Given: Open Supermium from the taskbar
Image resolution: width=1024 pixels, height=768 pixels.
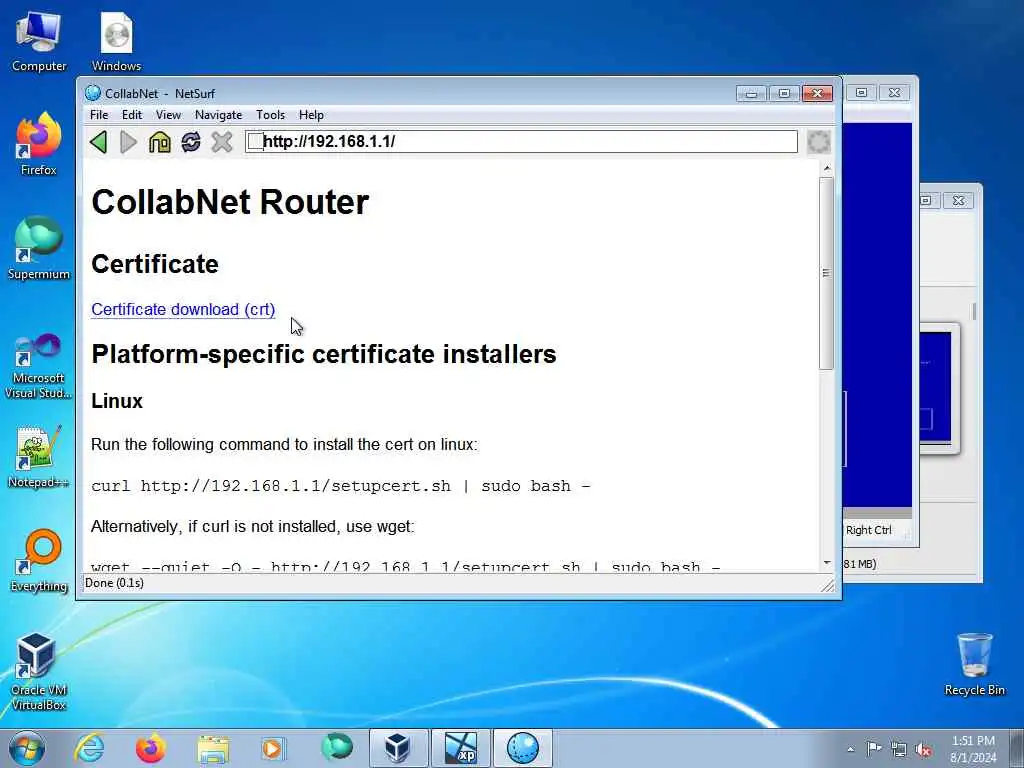Looking at the screenshot, I should tap(336, 748).
